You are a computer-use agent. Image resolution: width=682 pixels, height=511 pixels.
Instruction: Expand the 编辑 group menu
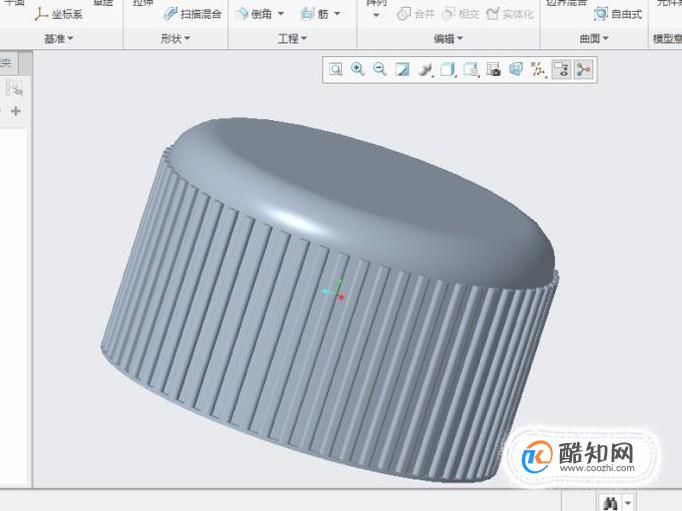click(448, 39)
